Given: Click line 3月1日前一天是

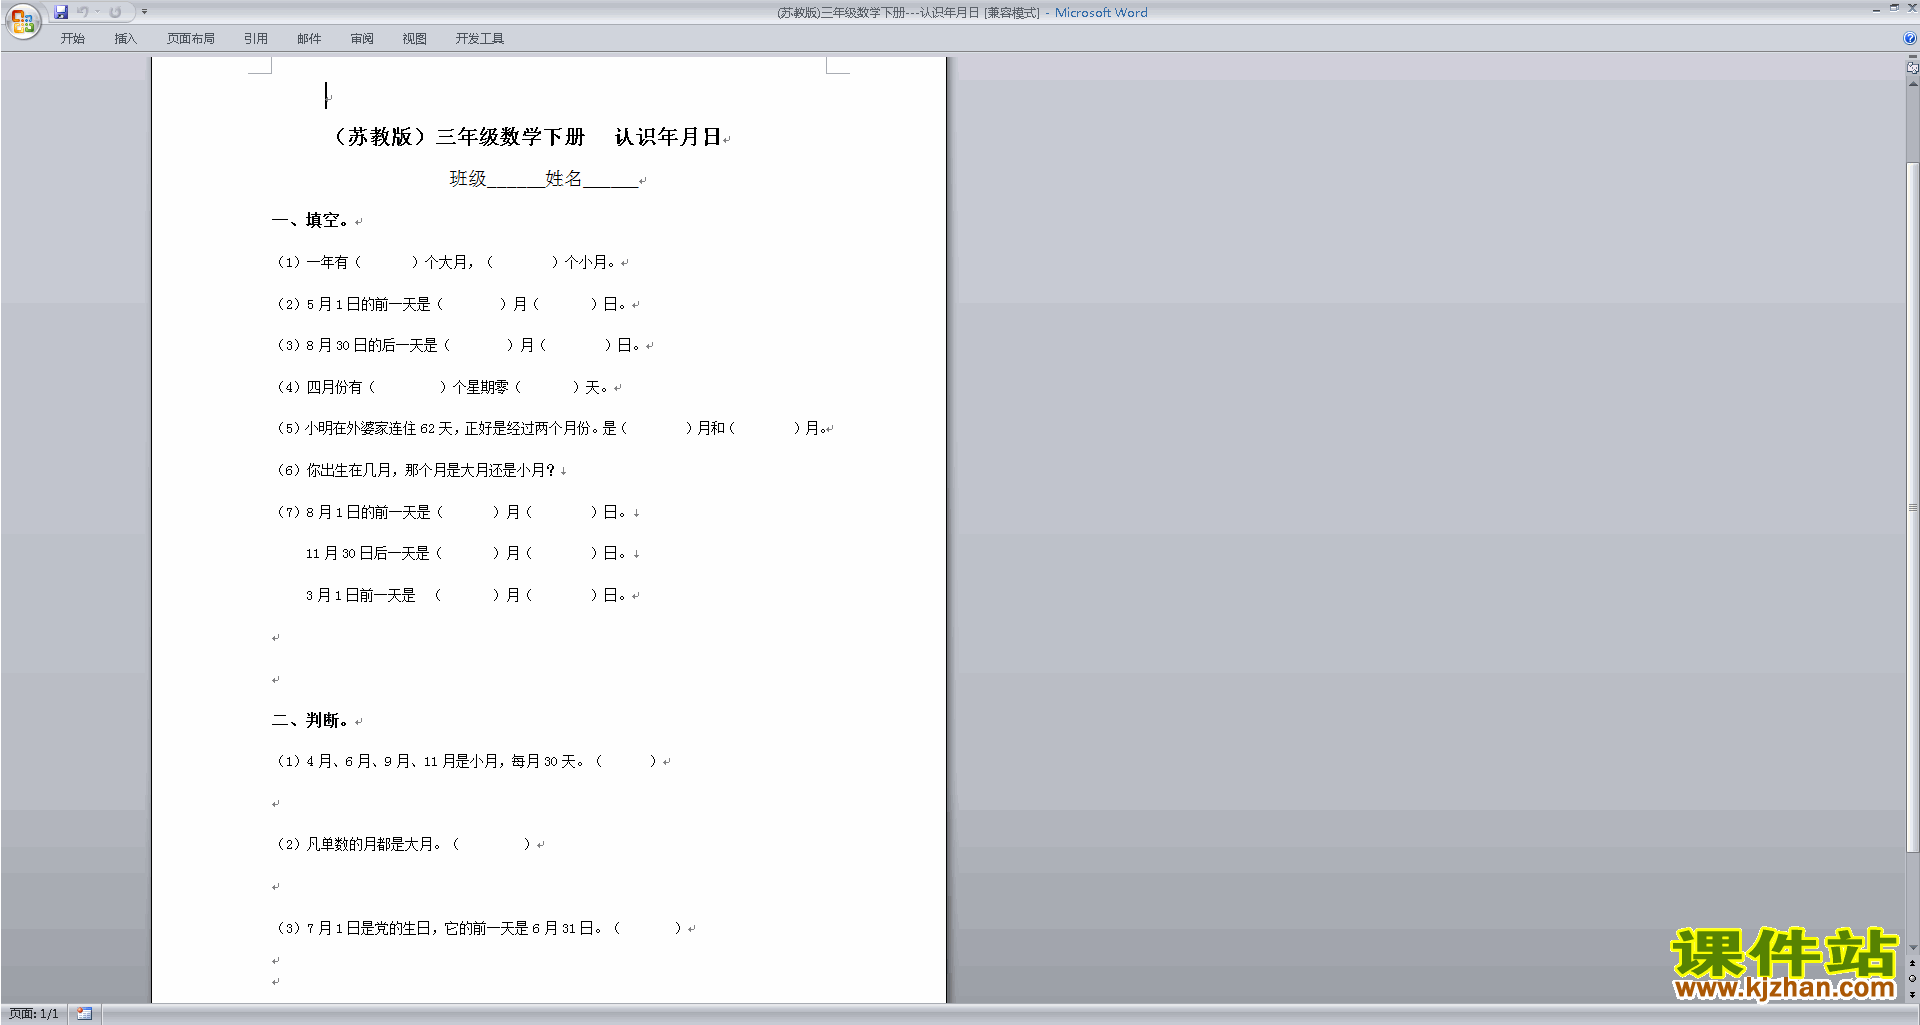Looking at the screenshot, I should pos(466,595).
